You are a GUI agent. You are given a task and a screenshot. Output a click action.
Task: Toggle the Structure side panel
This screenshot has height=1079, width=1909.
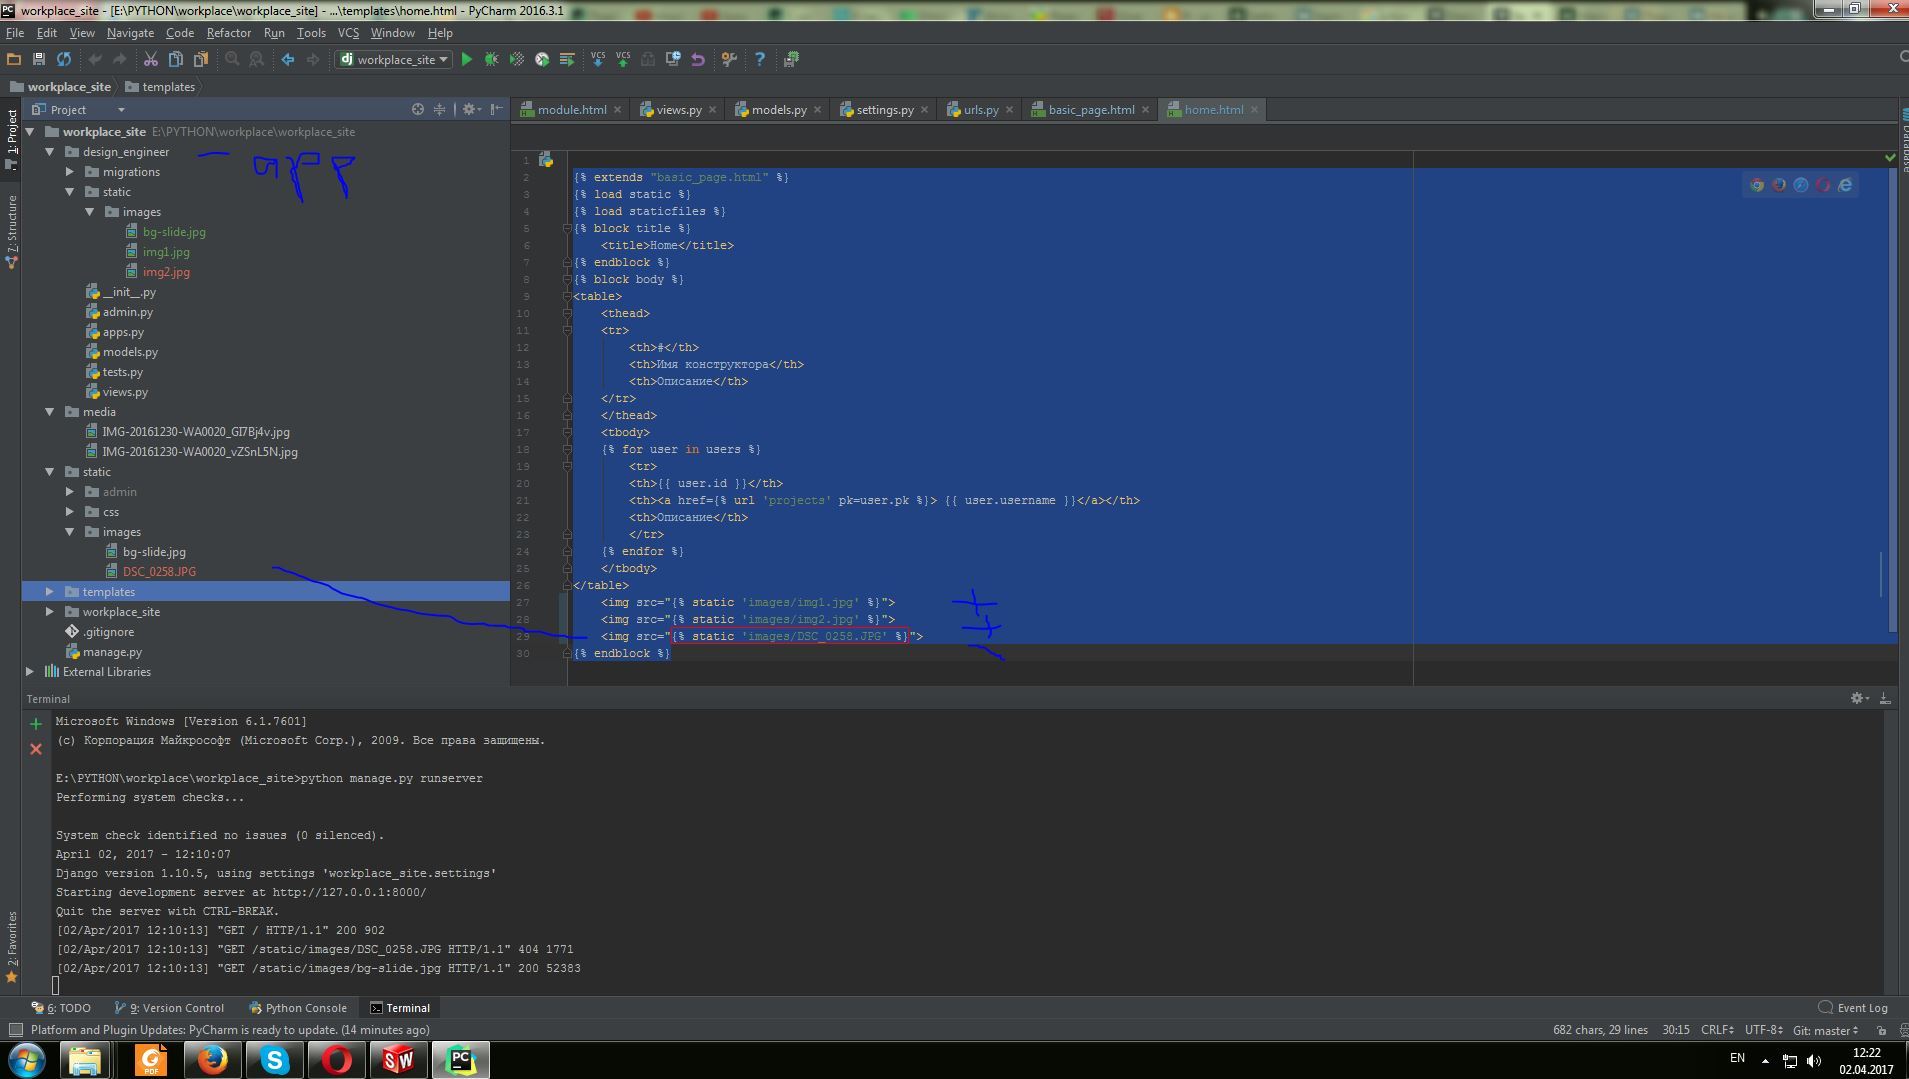[11, 232]
